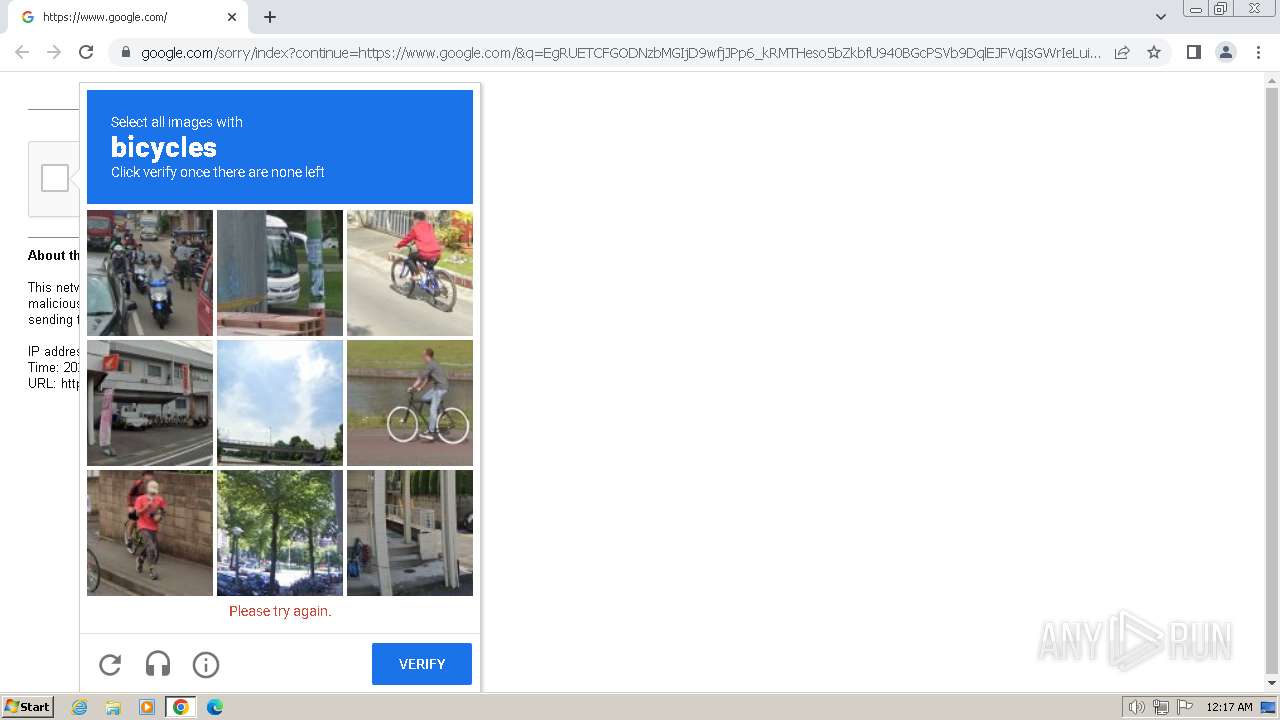Select tile with building and parked cars

150,403
